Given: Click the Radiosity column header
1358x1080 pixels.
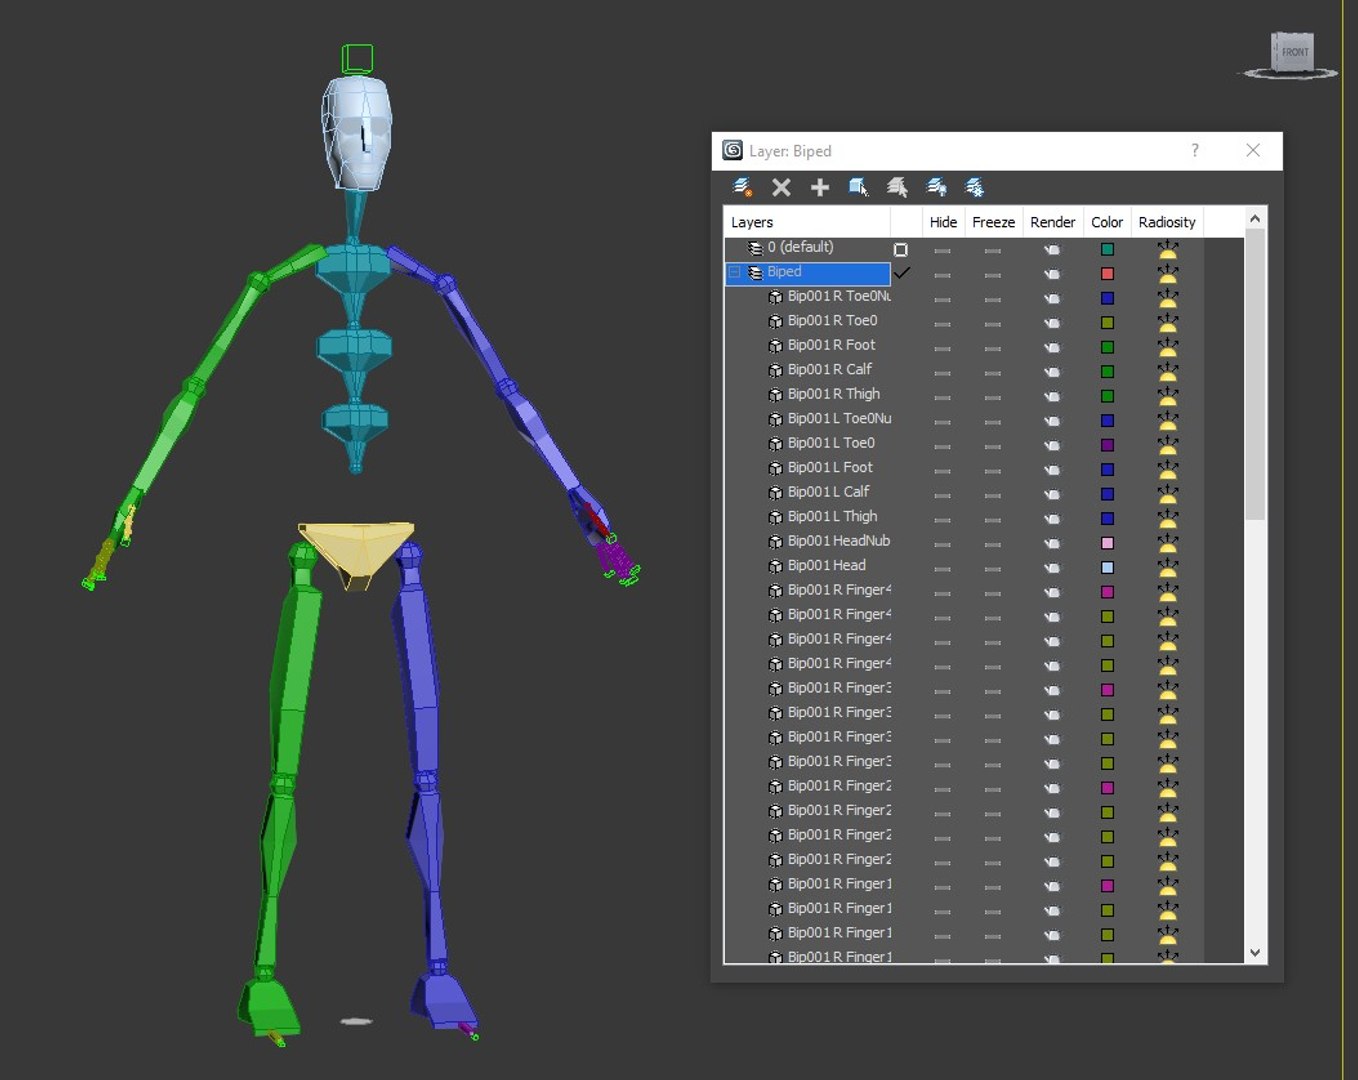Looking at the screenshot, I should click(1167, 222).
